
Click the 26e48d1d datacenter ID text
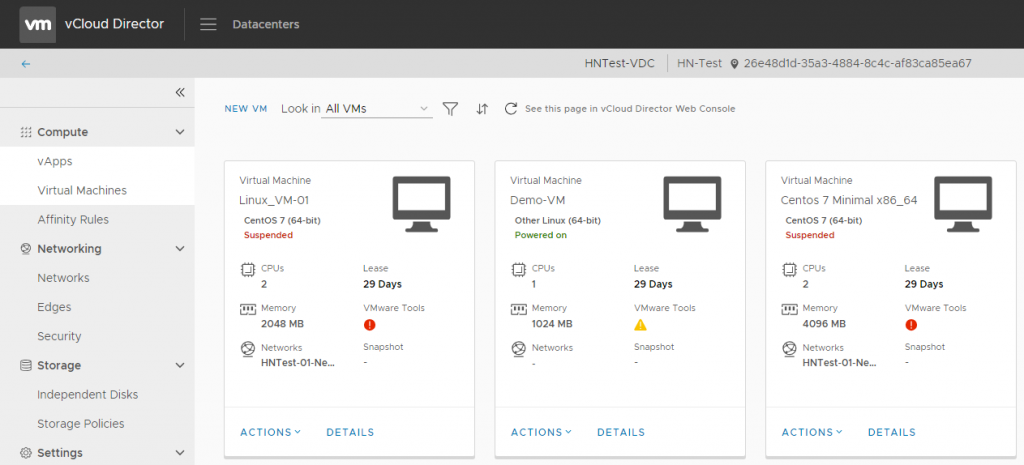tap(857, 64)
